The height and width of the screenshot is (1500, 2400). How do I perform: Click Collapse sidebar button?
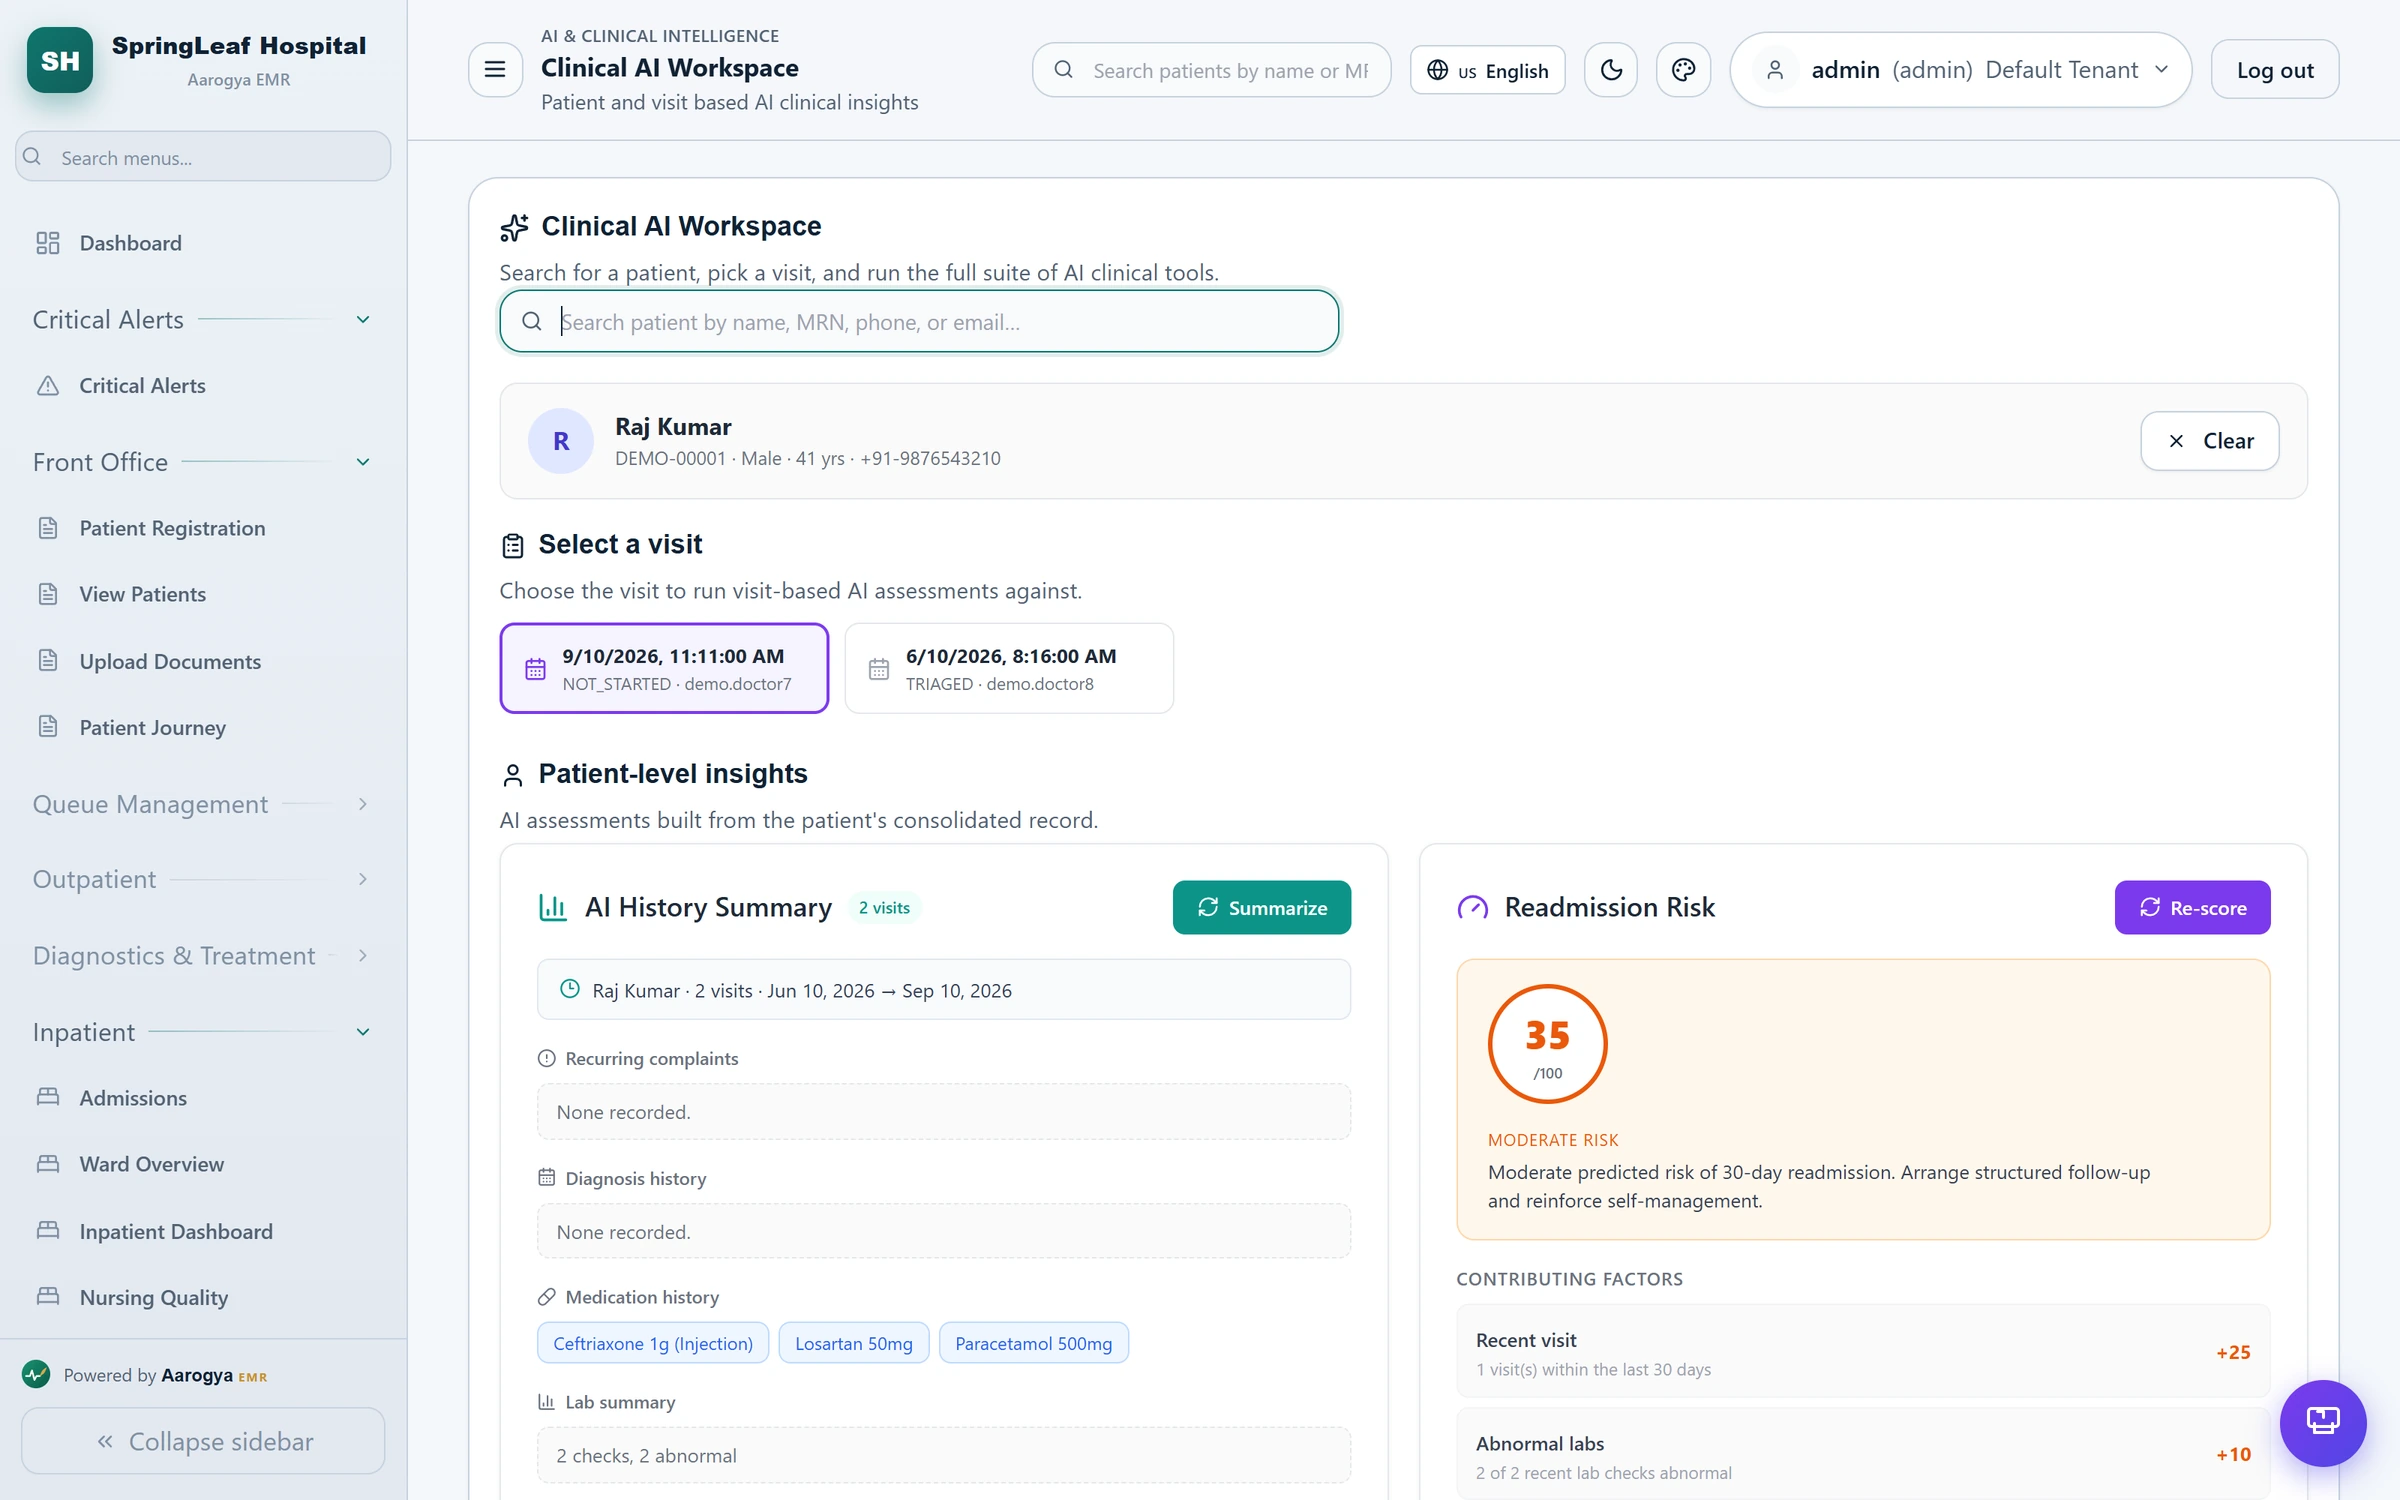203,1440
